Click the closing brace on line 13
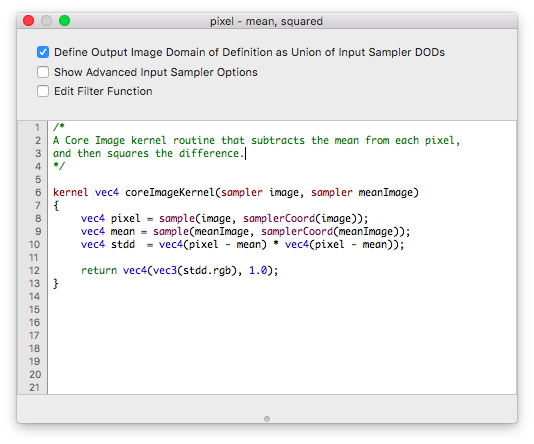The image size is (534, 444). point(56,283)
